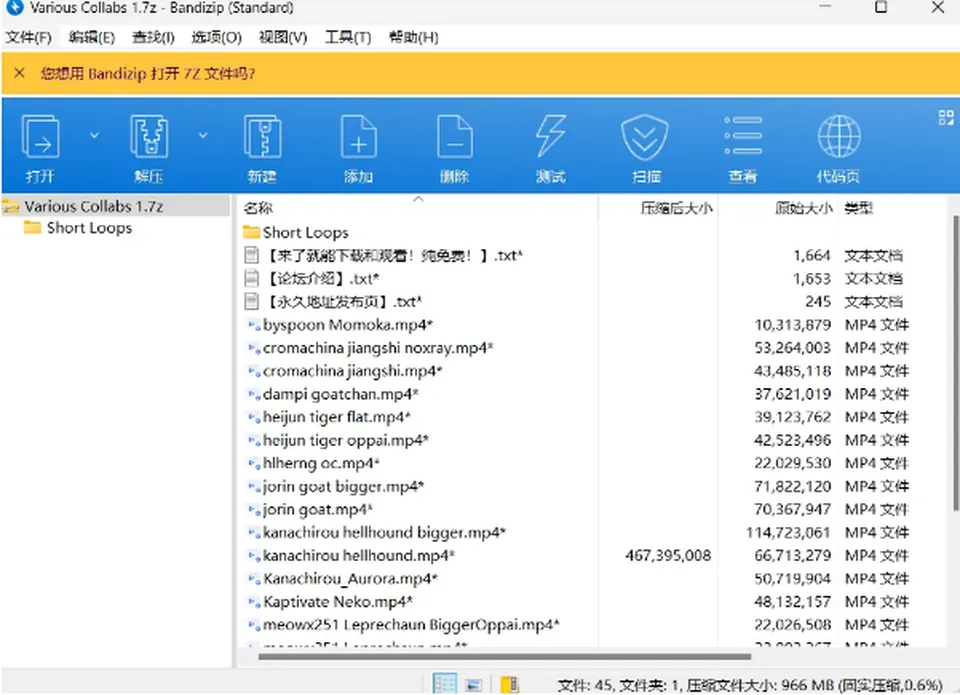The height and width of the screenshot is (695, 960).
Task: Select Short Loops folder in the left tree
Action: (89, 228)
